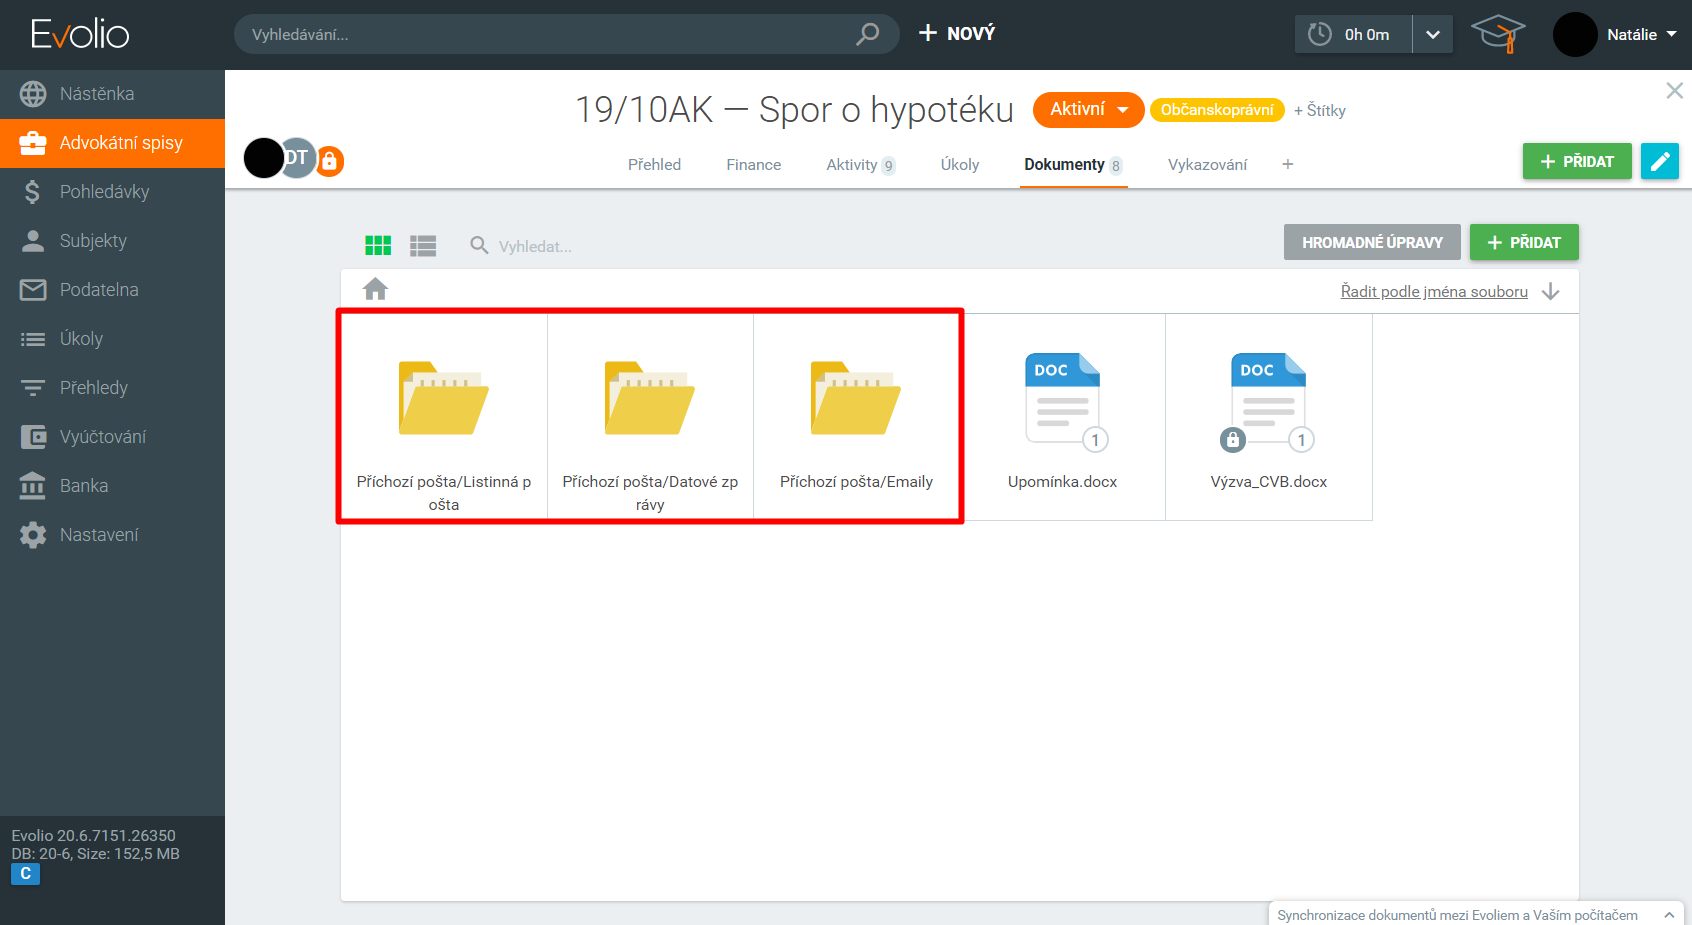Click PŘIDAT button beside HROMADNÉ ÚPRAVY
1692x925 pixels.
click(x=1524, y=242)
